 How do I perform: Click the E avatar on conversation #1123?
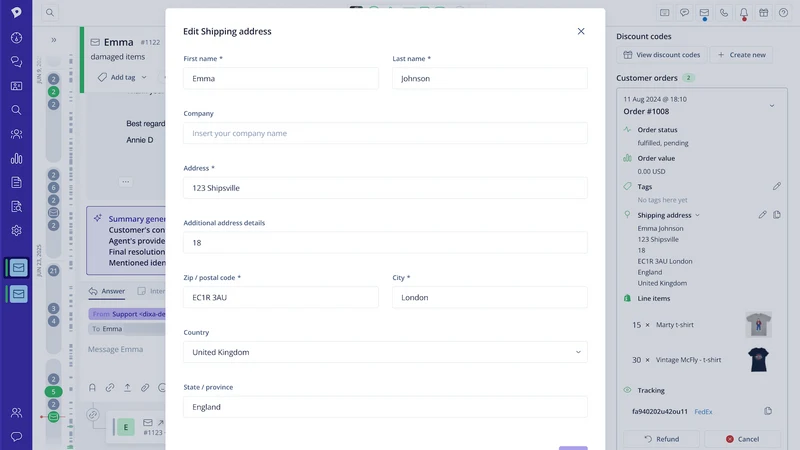[126, 427]
